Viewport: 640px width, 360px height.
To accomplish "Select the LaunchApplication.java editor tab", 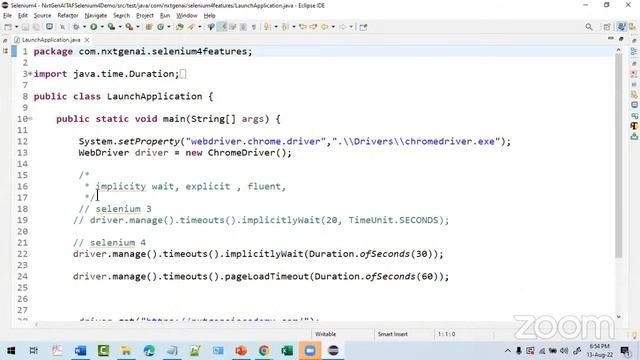I will click(x=51, y=40).
